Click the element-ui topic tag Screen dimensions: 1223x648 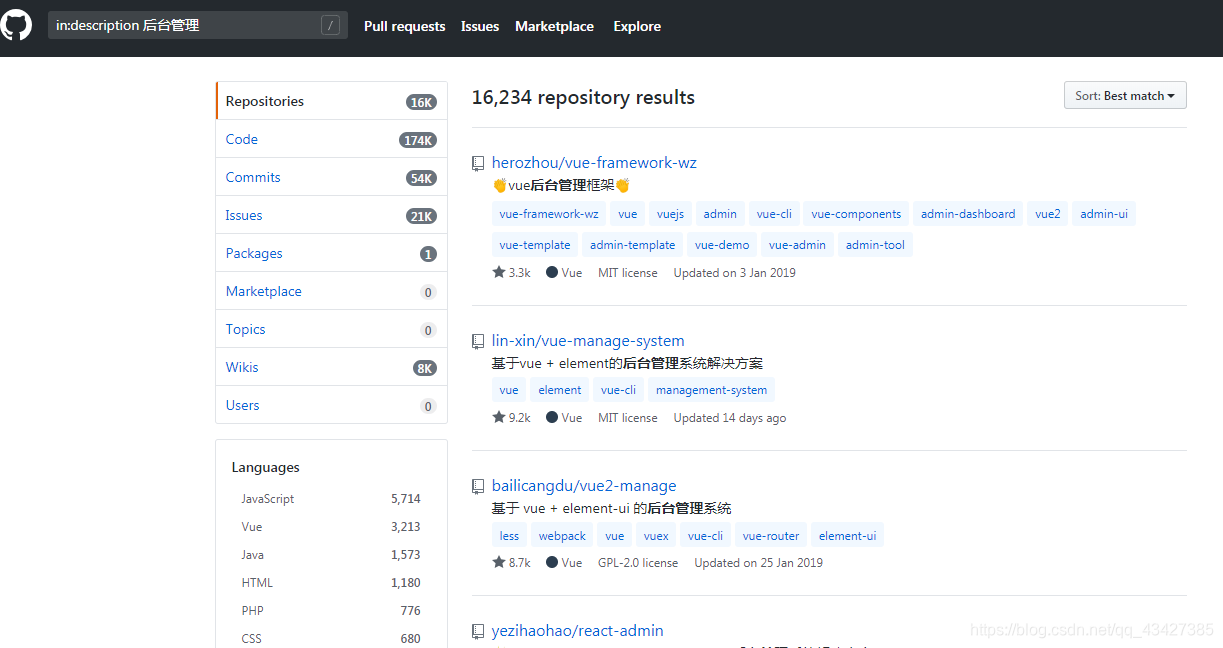tap(847, 535)
